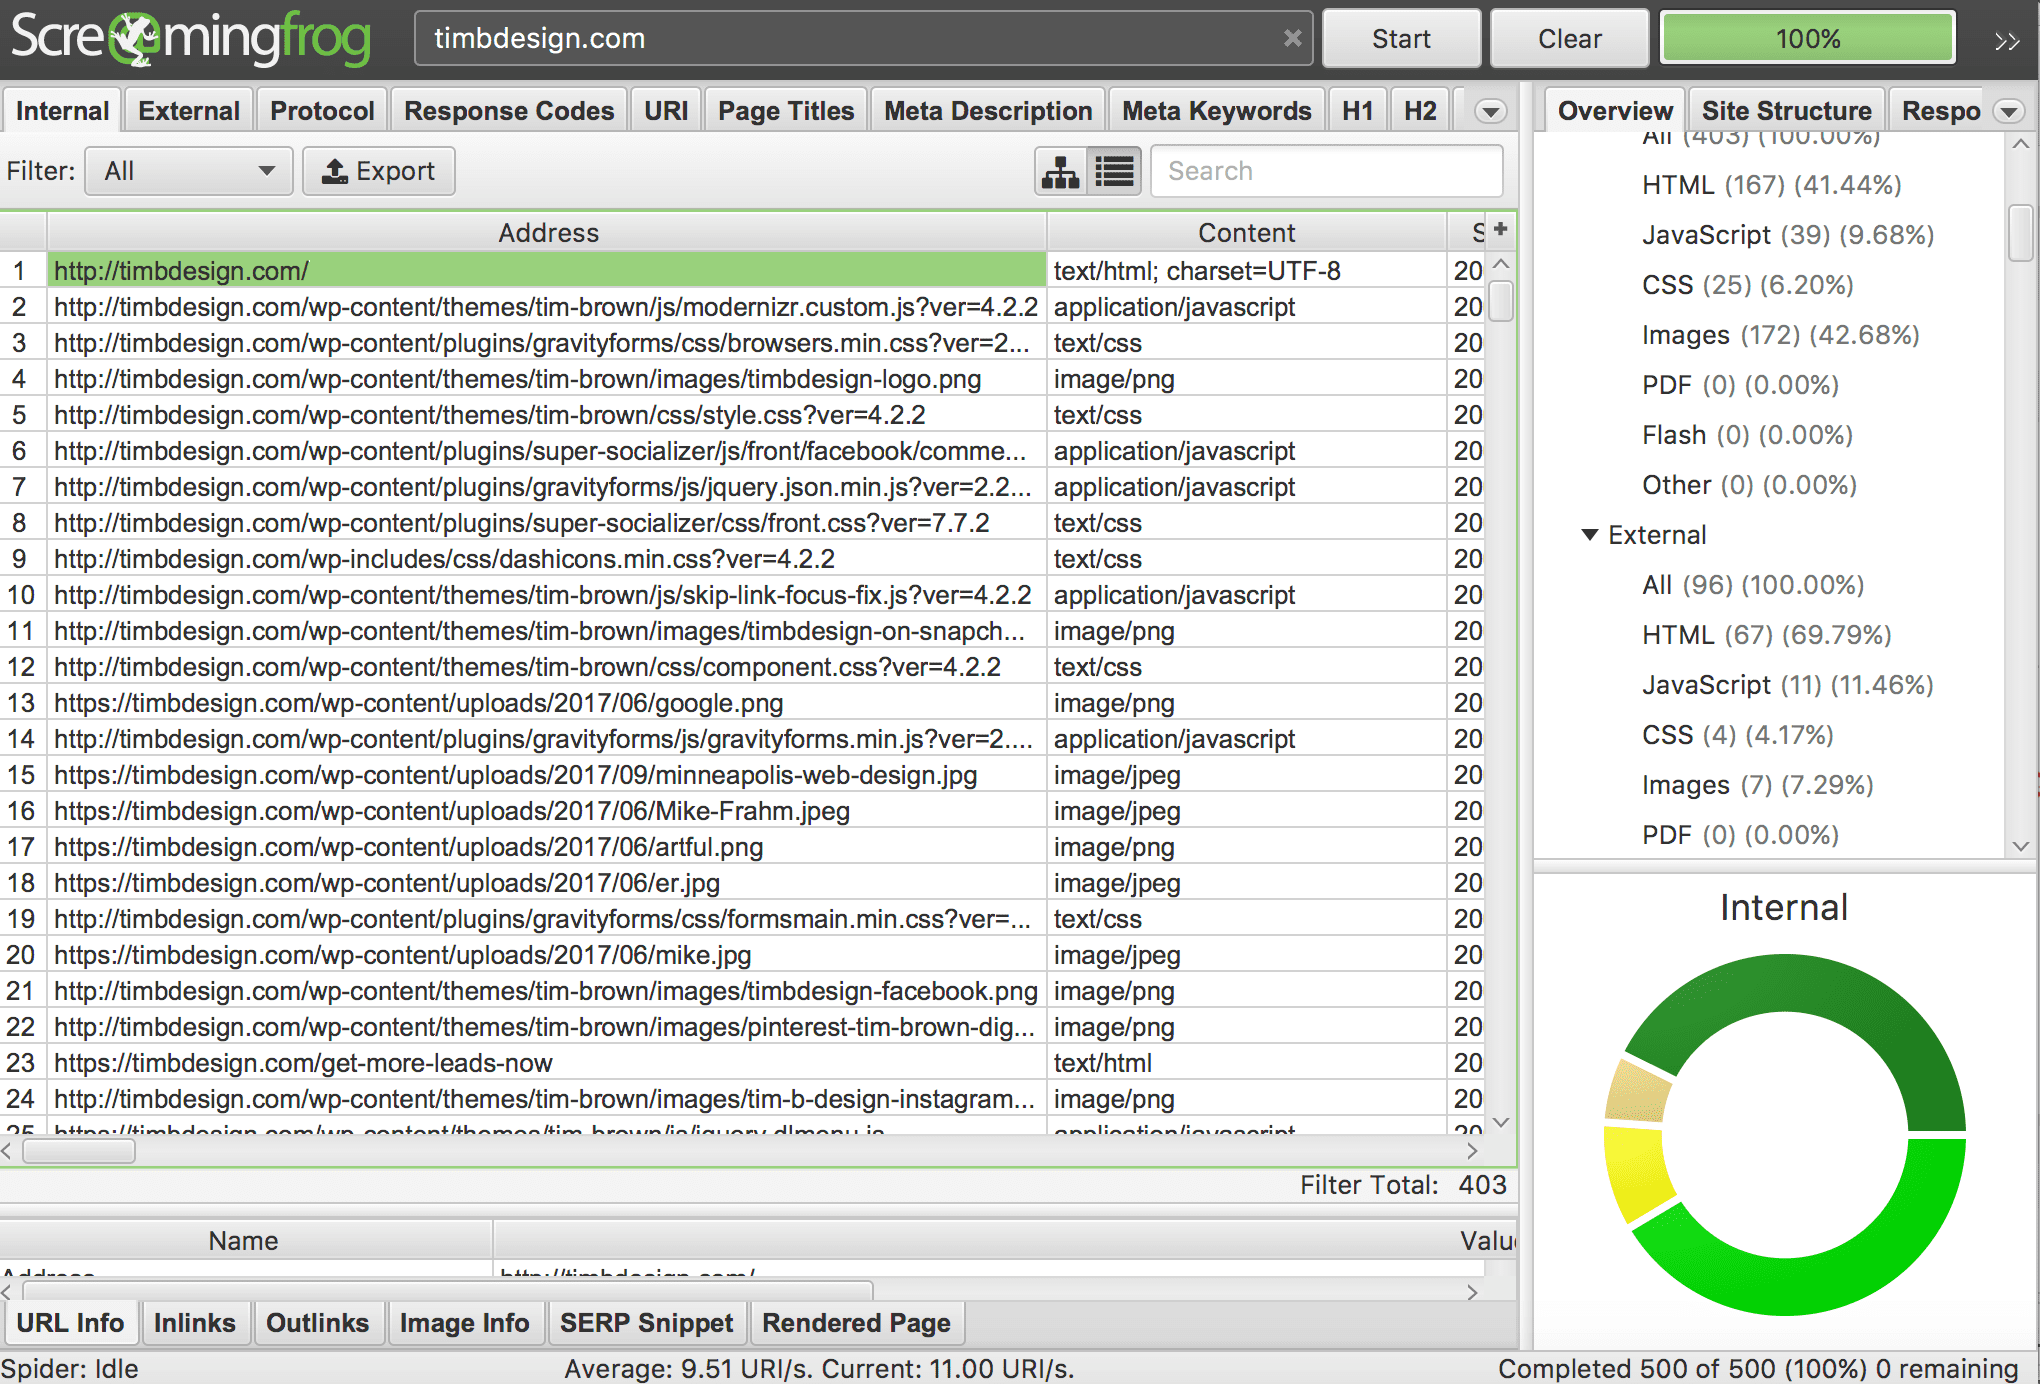Click the Export upload icon button
The height and width of the screenshot is (1384, 2040).
click(x=378, y=171)
